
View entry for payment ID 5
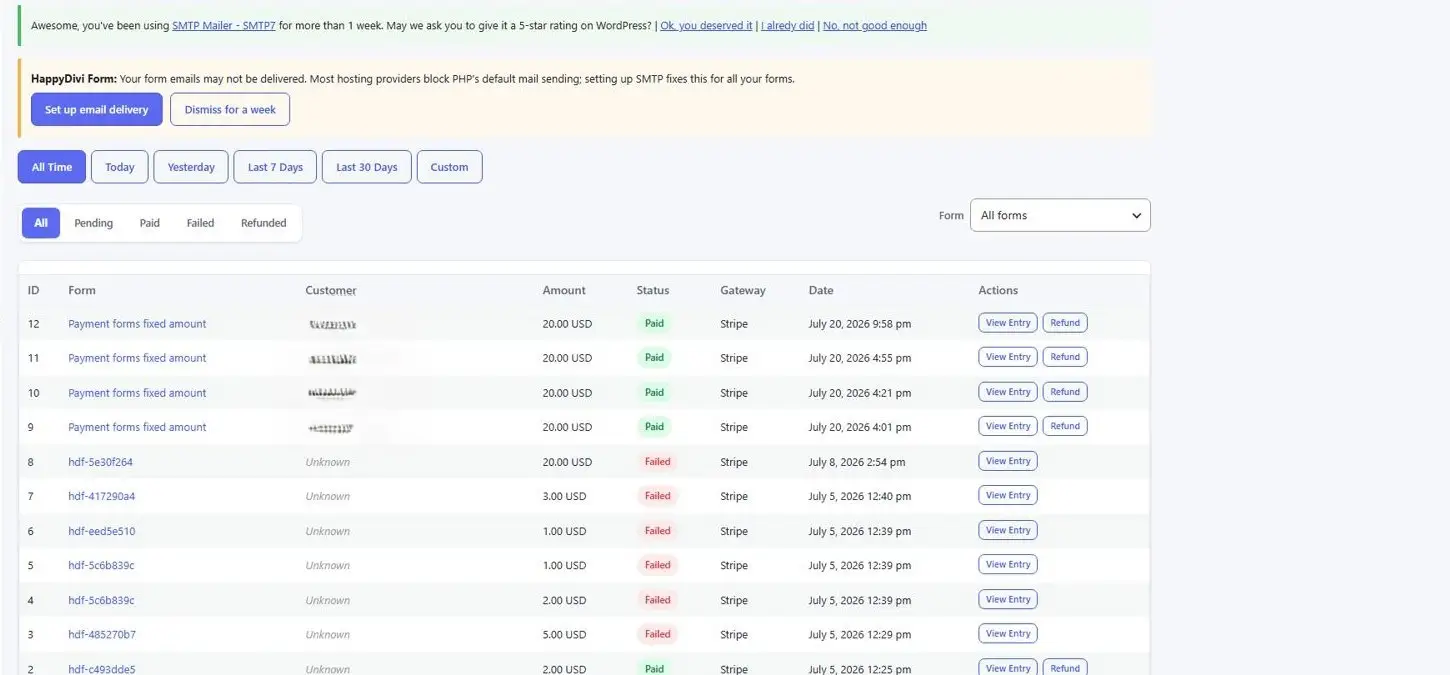[1008, 564]
